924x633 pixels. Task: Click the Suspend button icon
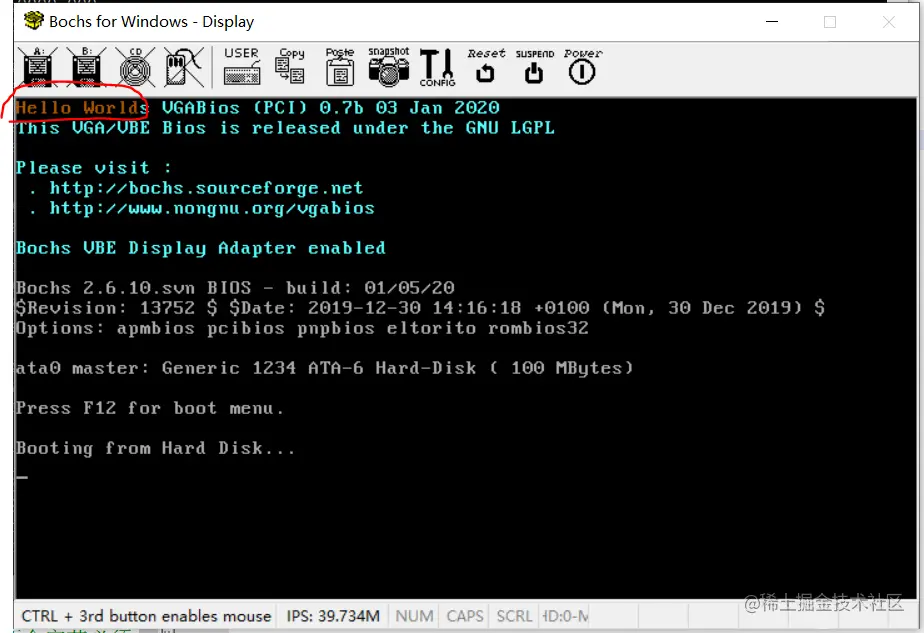534,67
